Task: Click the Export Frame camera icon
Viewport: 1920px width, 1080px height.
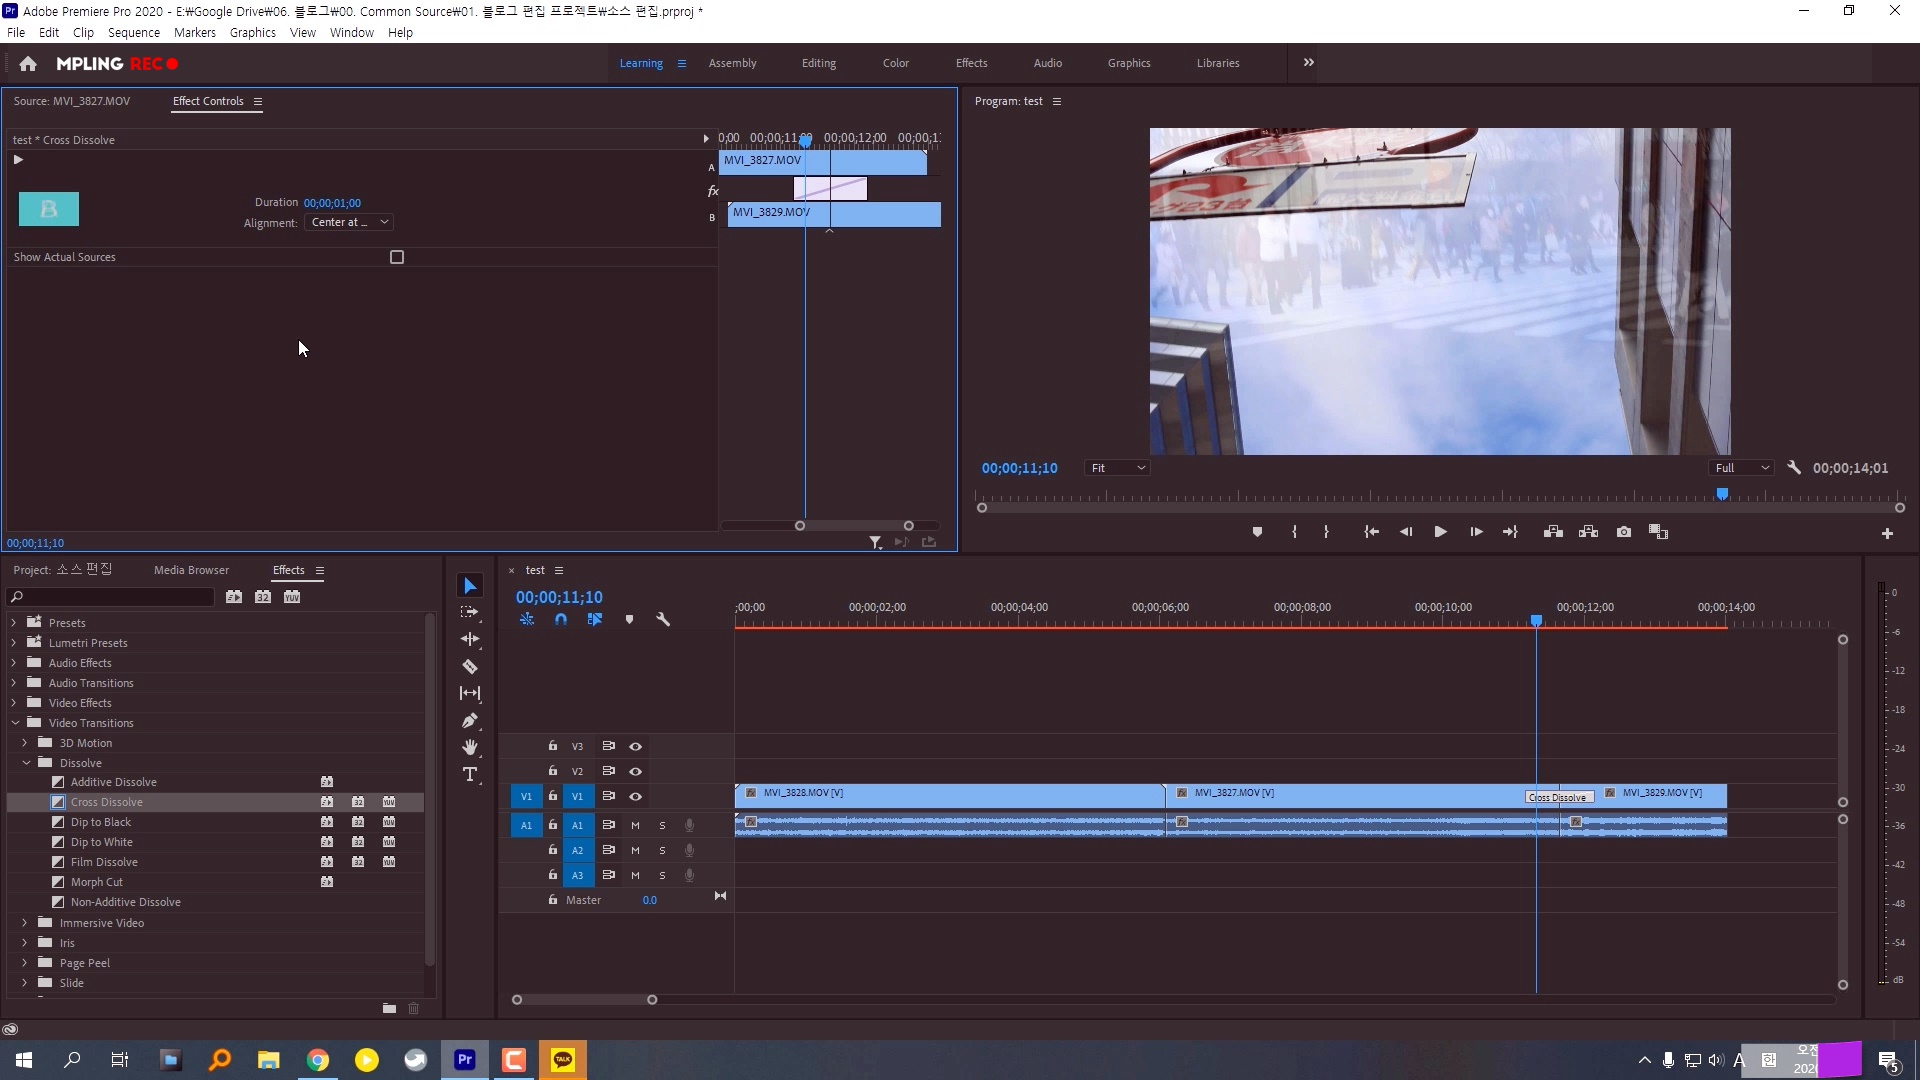Action: pos(1624,532)
